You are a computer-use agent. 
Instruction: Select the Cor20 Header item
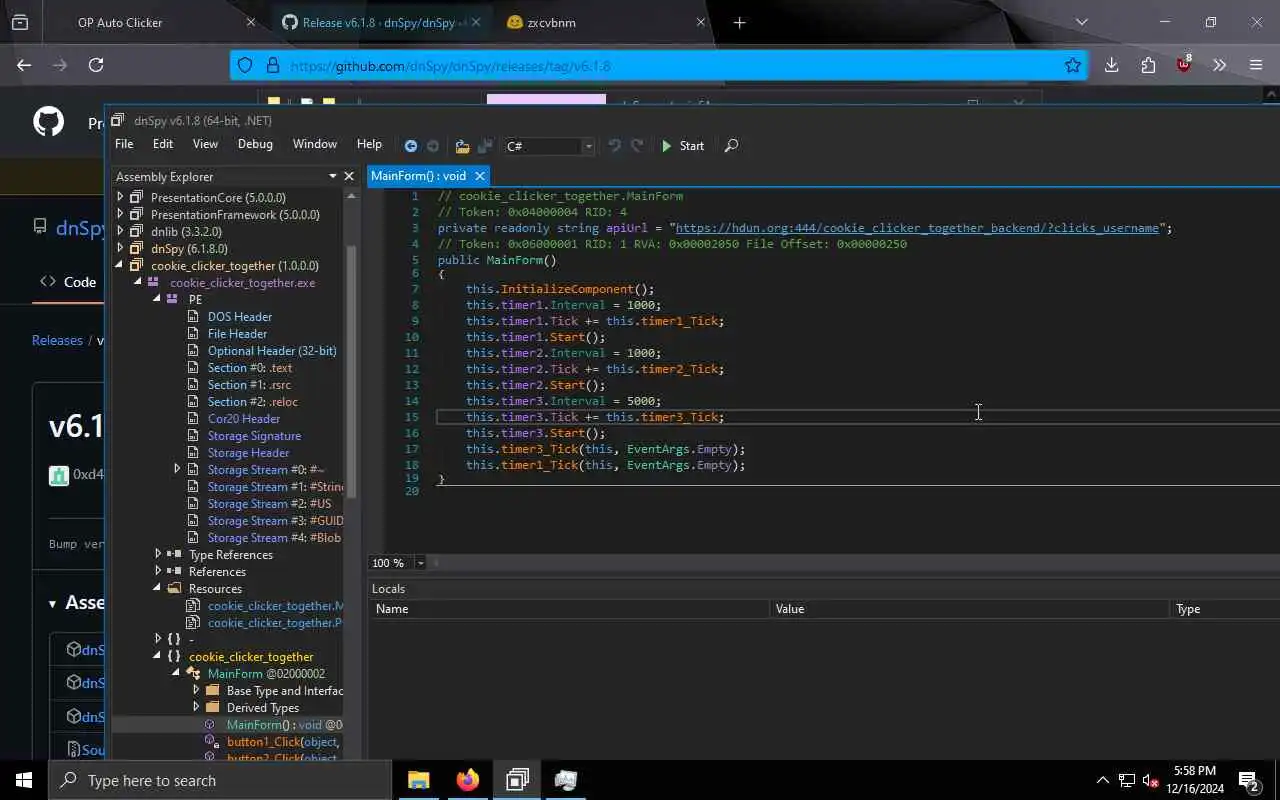pyautogui.click(x=244, y=419)
